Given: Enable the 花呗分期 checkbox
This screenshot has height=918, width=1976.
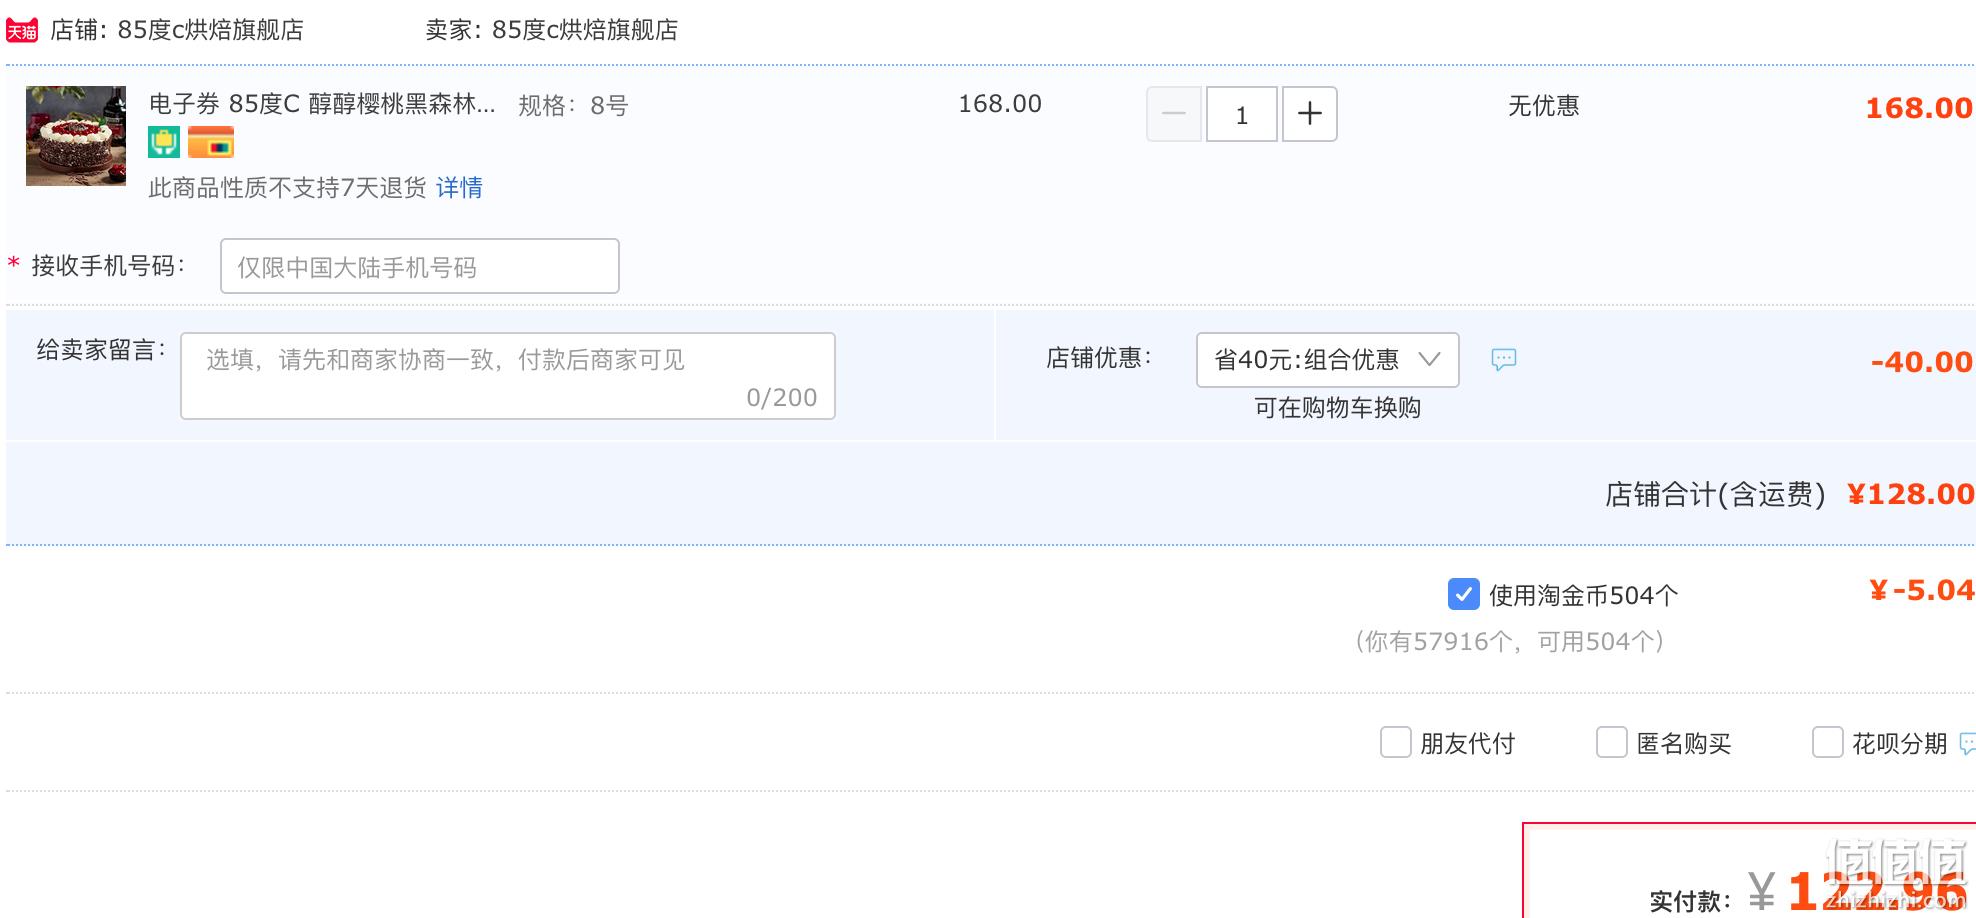Looking at the screenshot, I should [1827, 742].
